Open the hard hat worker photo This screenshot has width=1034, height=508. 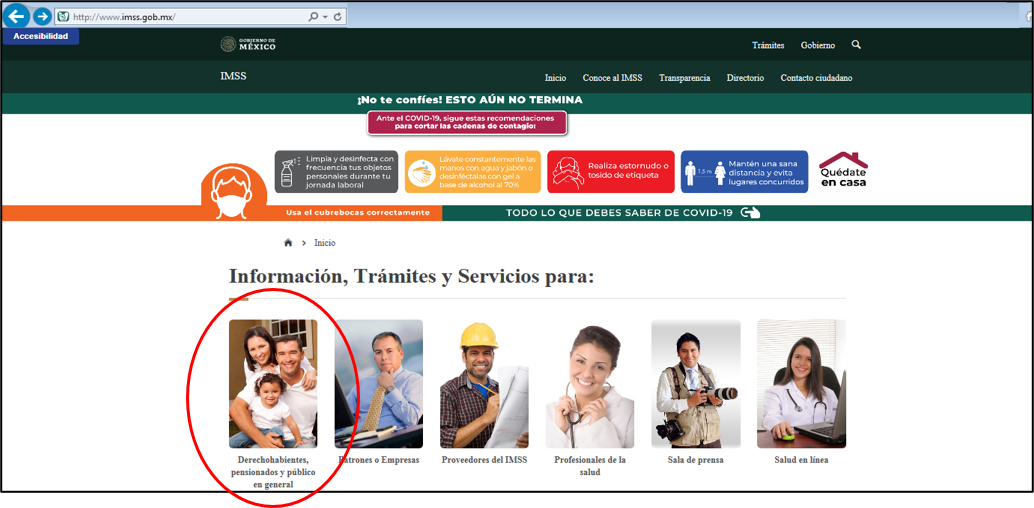coord(484,384)
